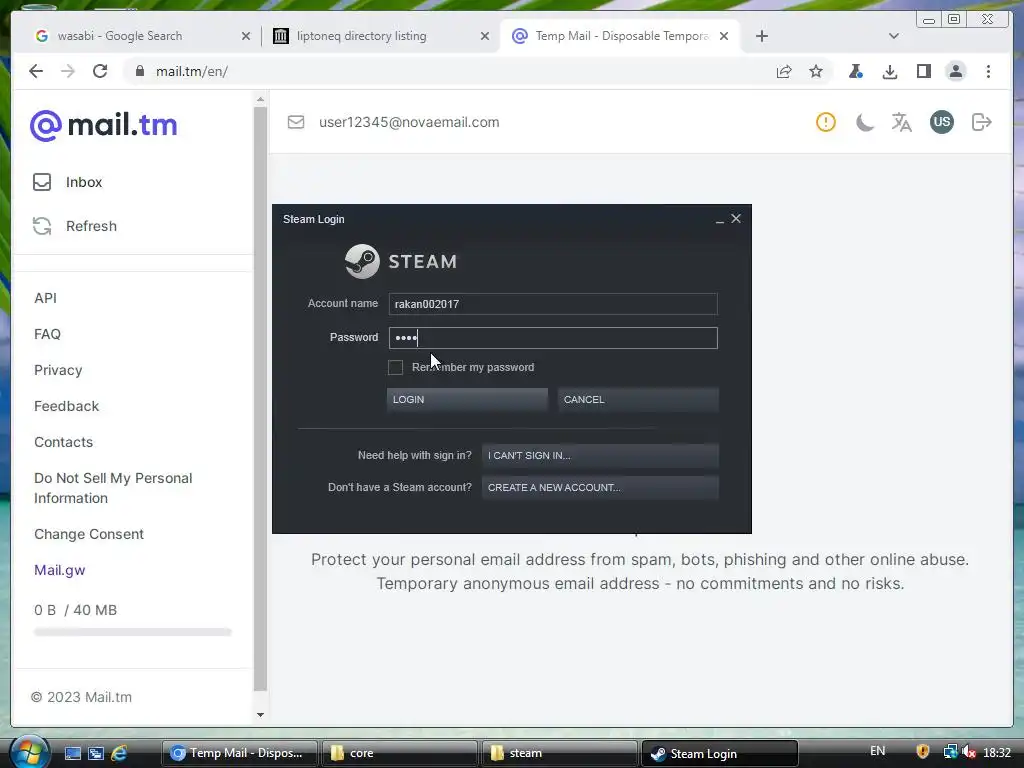
Task: Open Do Not Sell My Personal Information
Action: (x=113, y=488)
